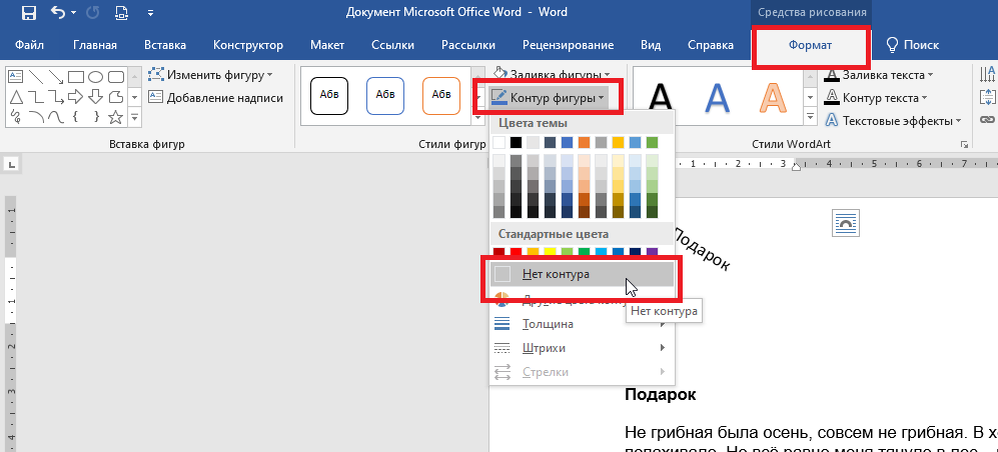Switch to the Главная tab
This screenshot has width=998, height=452.
tap(95, 45)
